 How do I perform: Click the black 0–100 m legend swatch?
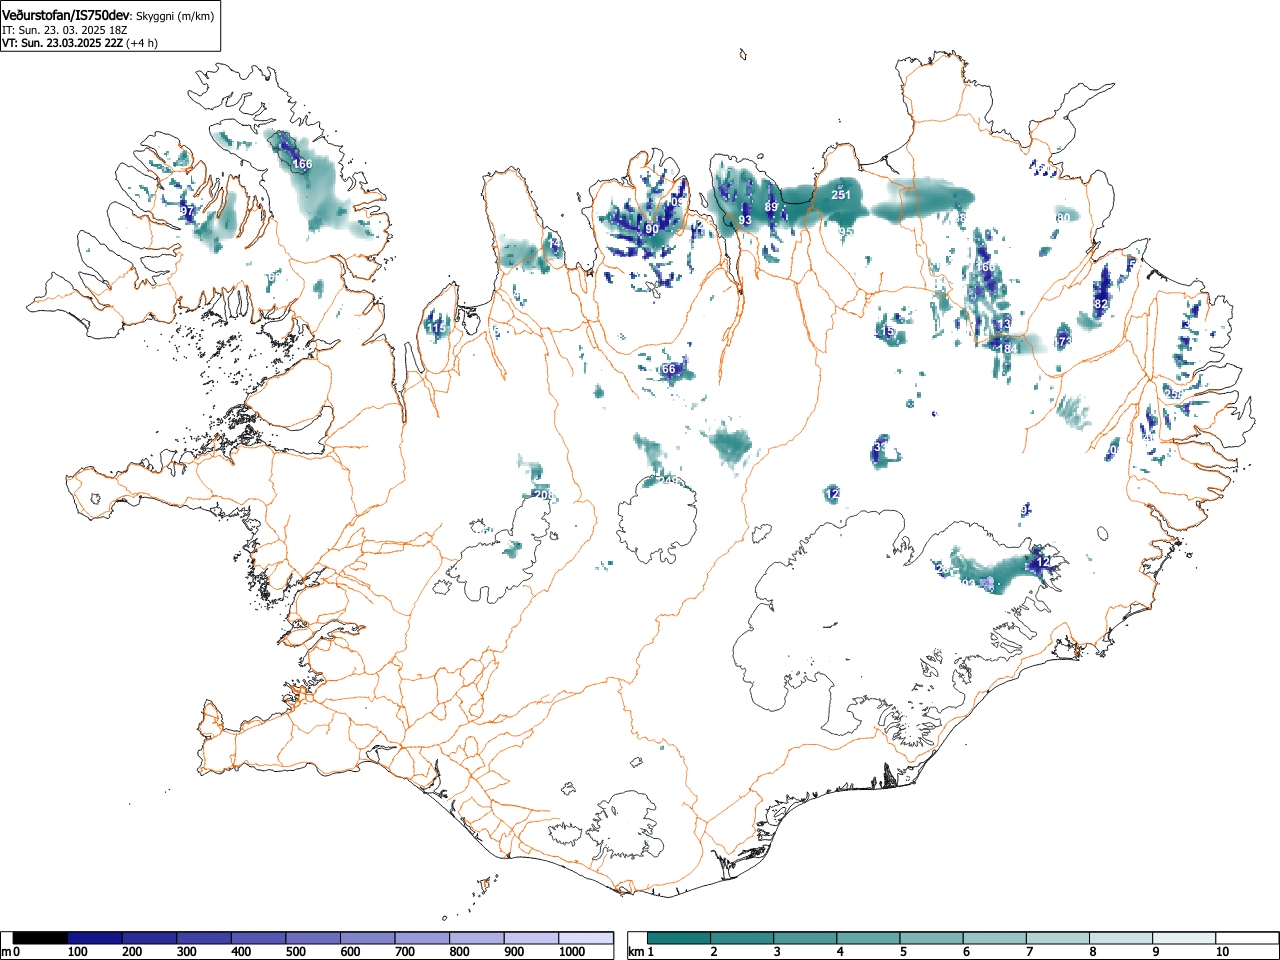pos(41,938)
